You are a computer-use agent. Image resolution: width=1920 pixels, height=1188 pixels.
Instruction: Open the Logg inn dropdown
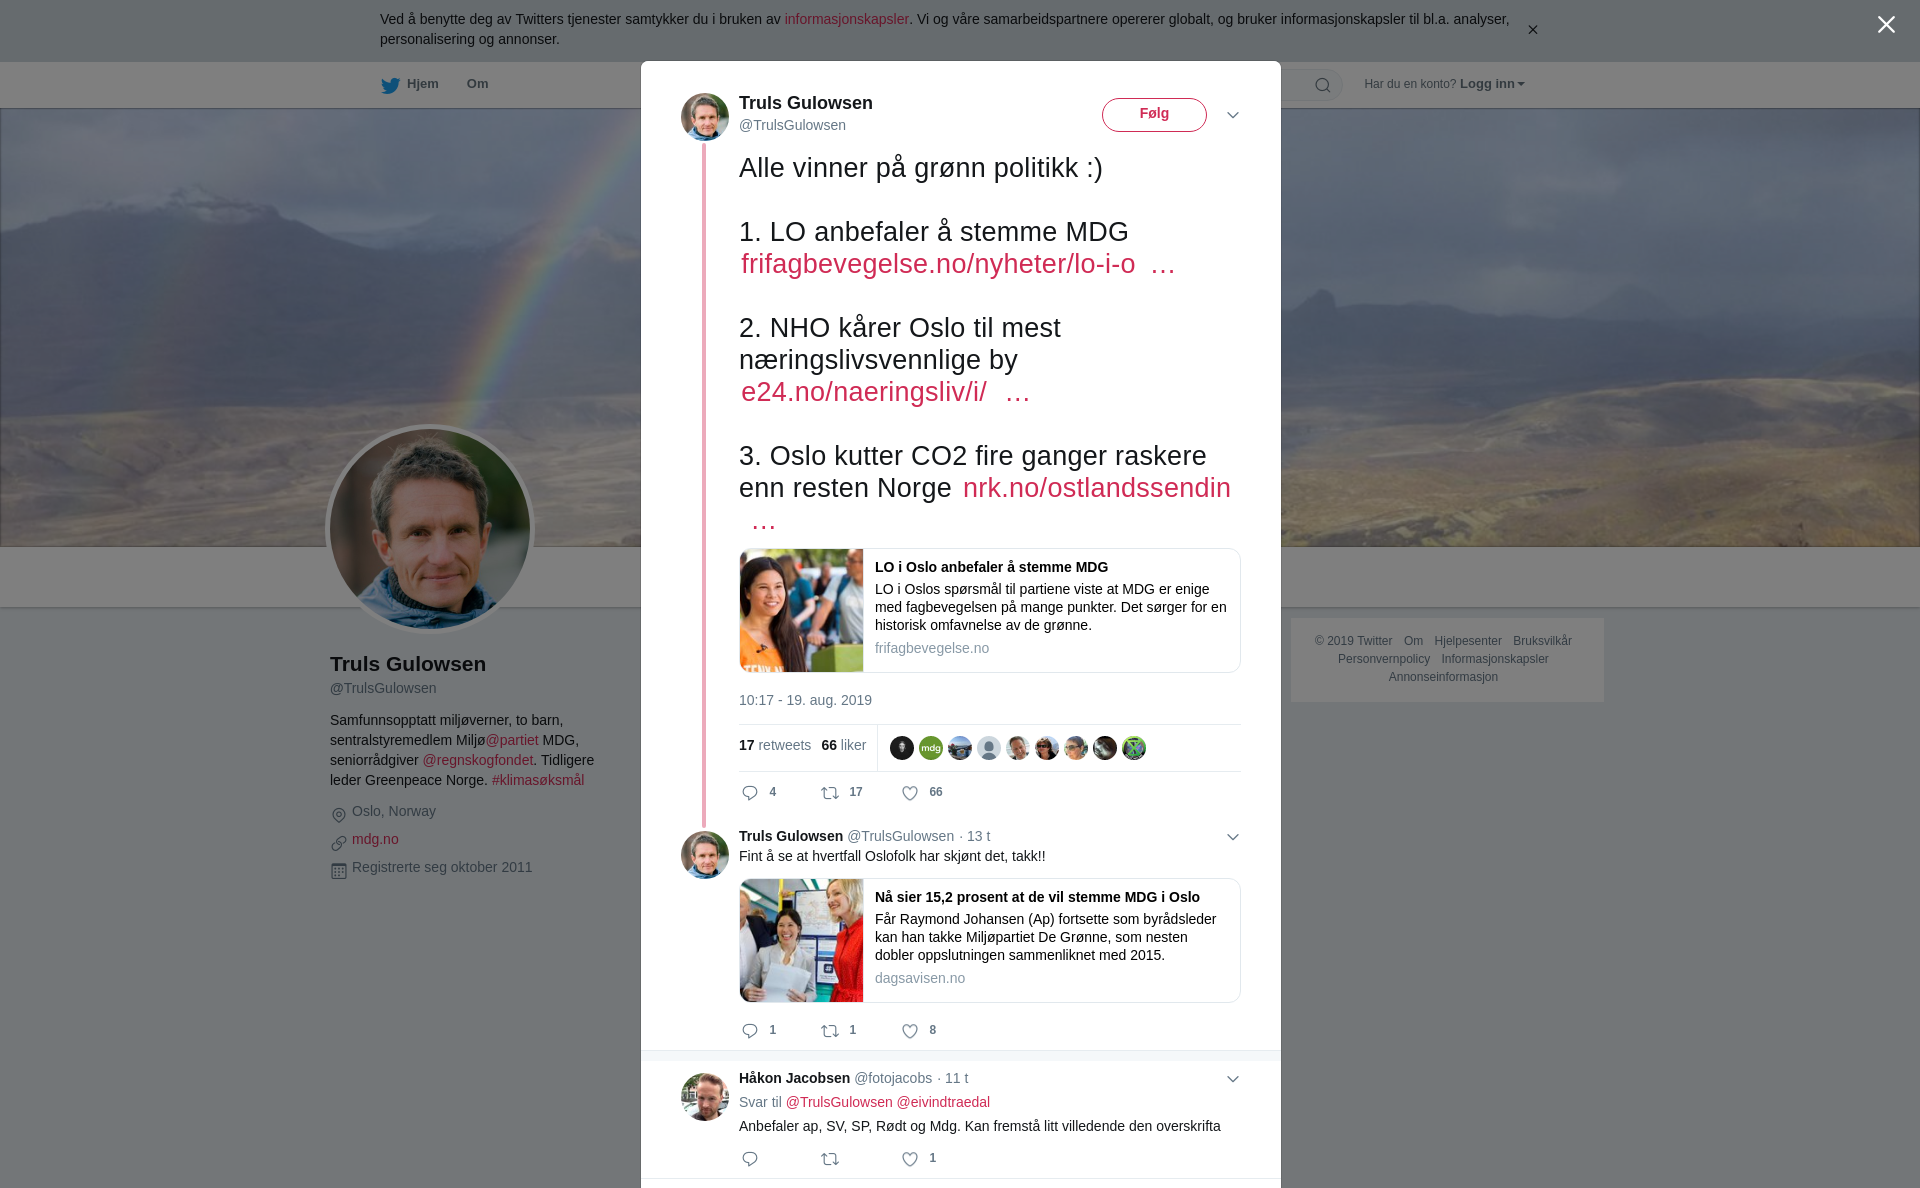coord(1492,84)
